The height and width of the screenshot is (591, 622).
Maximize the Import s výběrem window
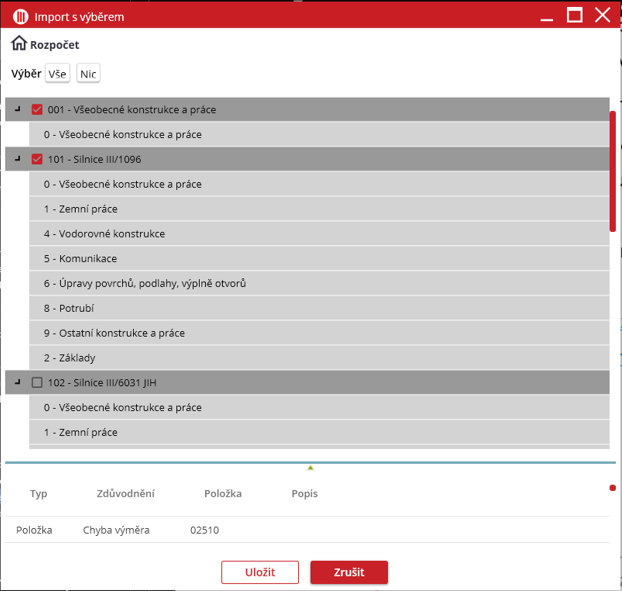coord(574,15)
